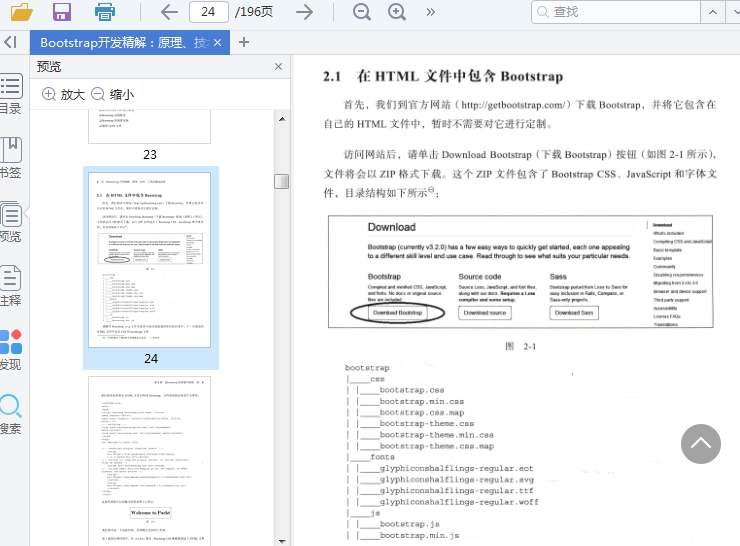Click the 2.1 section heading text
Image resolution: width=740 pixels, height=546 pixels.
[443, 76]
